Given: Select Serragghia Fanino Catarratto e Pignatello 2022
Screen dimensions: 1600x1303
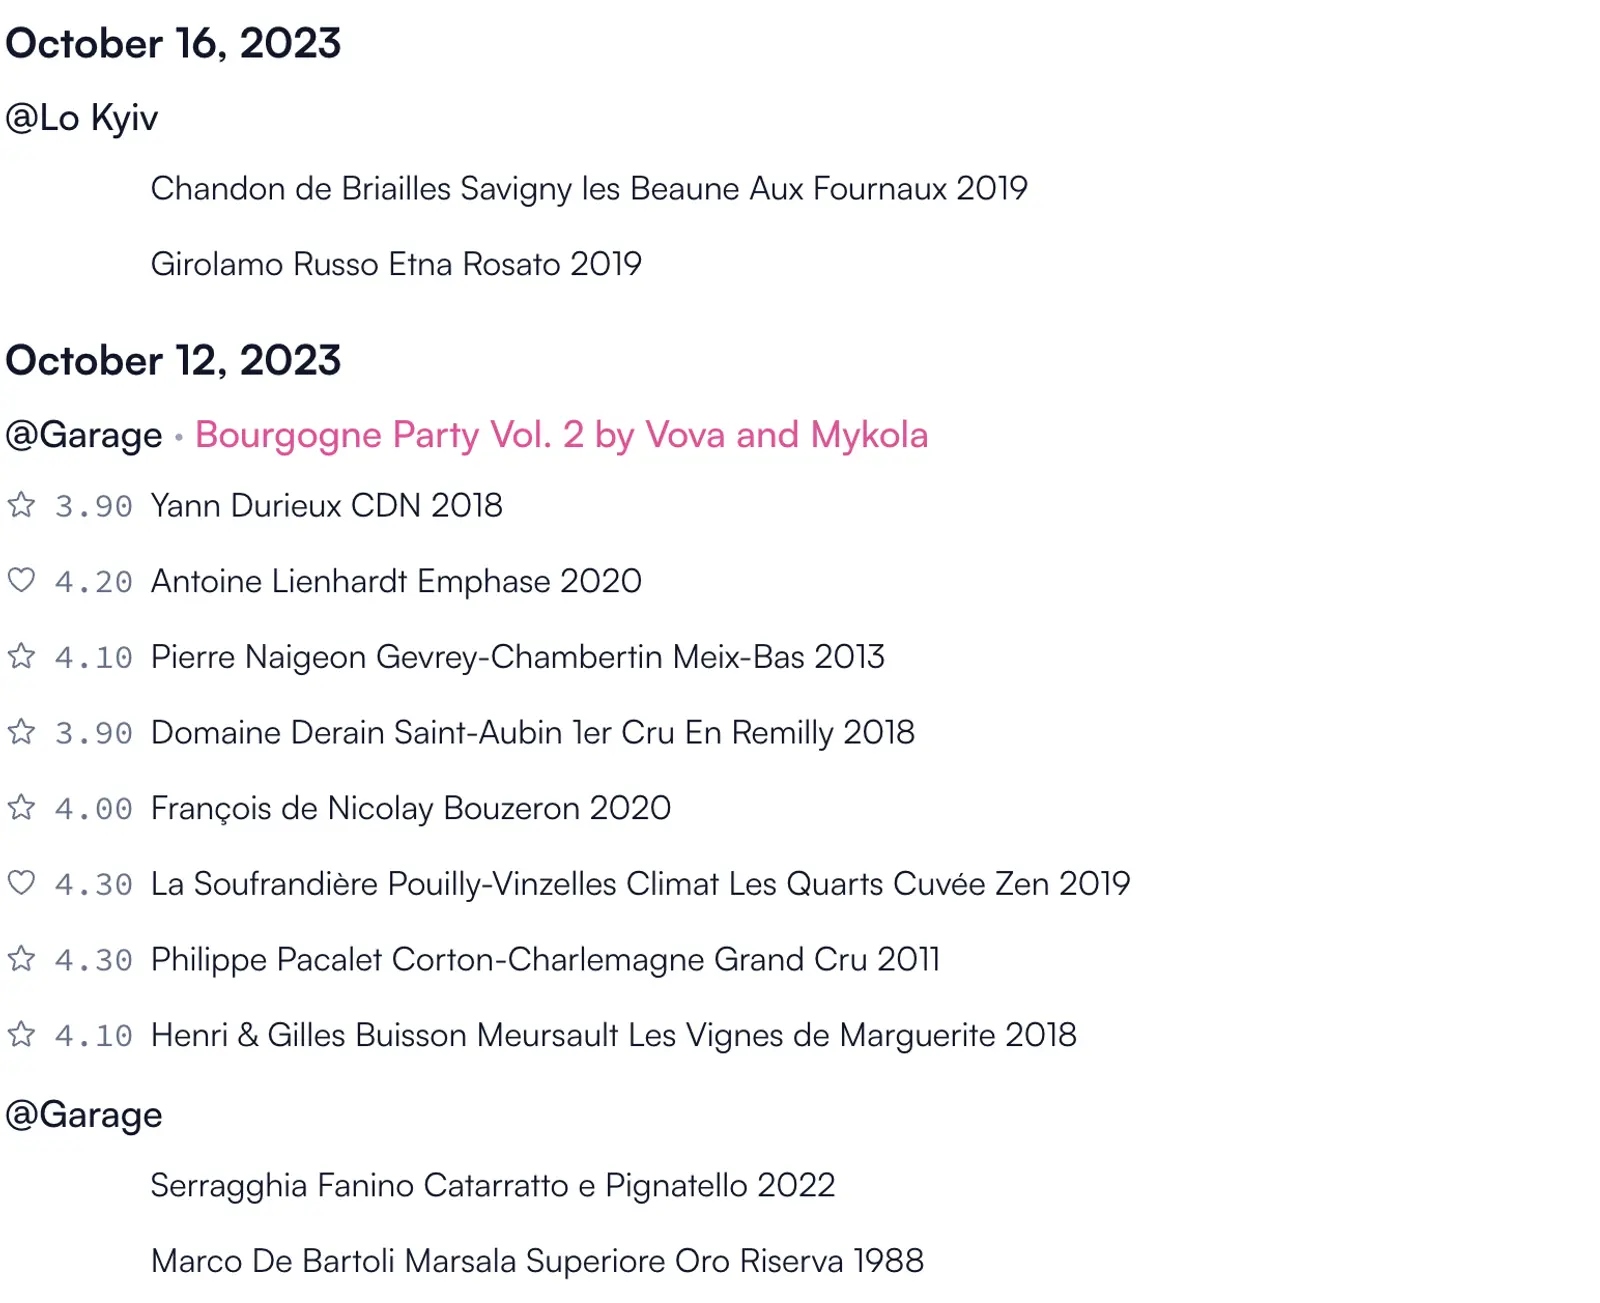Looking at the screenshot, I should [x=492, y=1185].
